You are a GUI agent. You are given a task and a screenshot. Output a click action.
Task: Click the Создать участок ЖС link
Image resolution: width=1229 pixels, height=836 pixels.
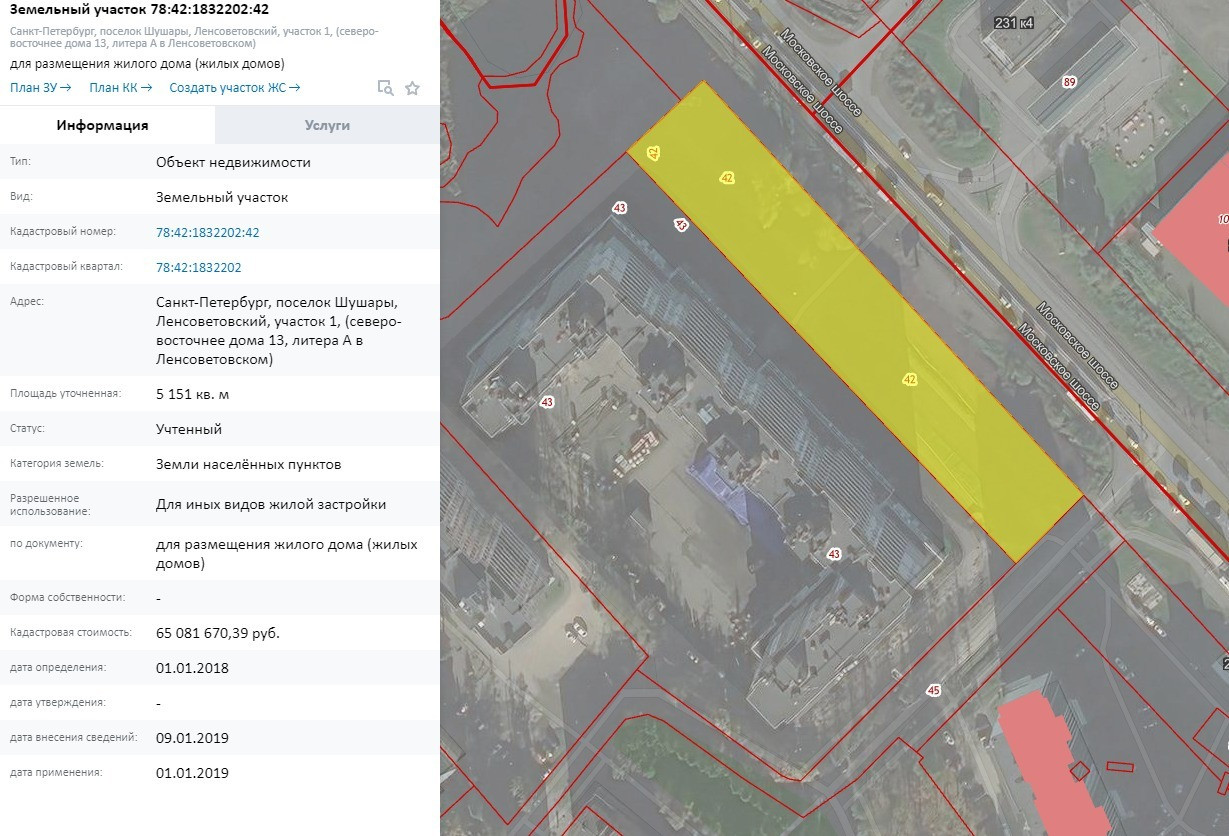pyautogui.click(x=235, y=88)
